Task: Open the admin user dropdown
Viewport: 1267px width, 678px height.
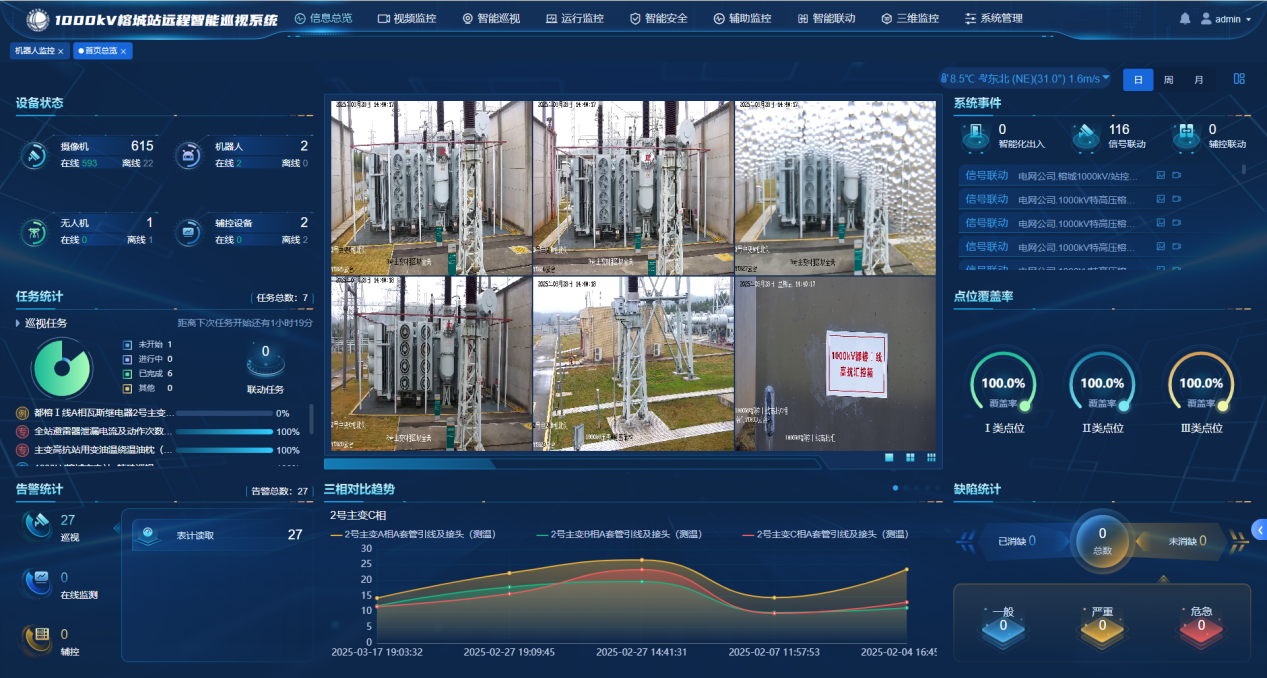Action: click(x=1226, y=19)
